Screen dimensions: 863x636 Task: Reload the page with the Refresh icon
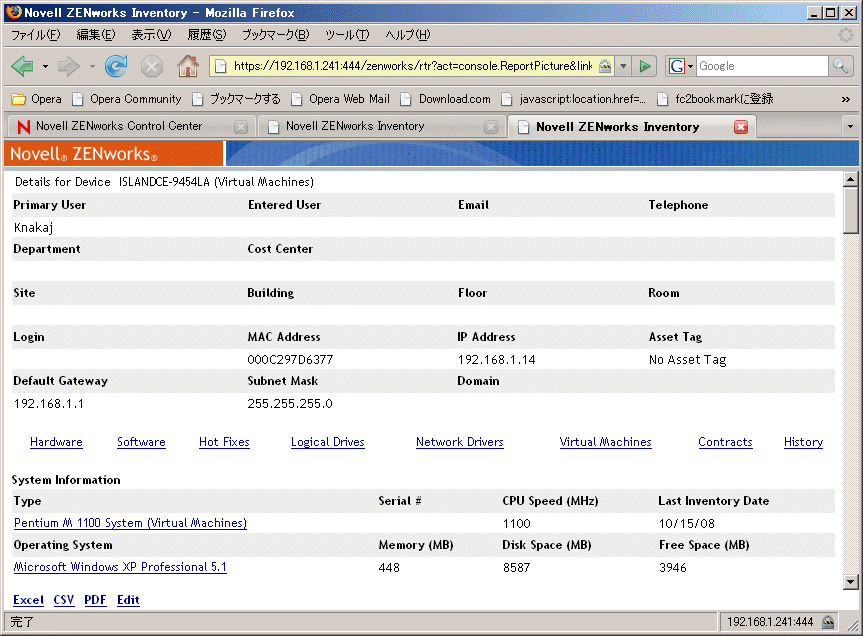pyautogui.click(x=116, y=67)
